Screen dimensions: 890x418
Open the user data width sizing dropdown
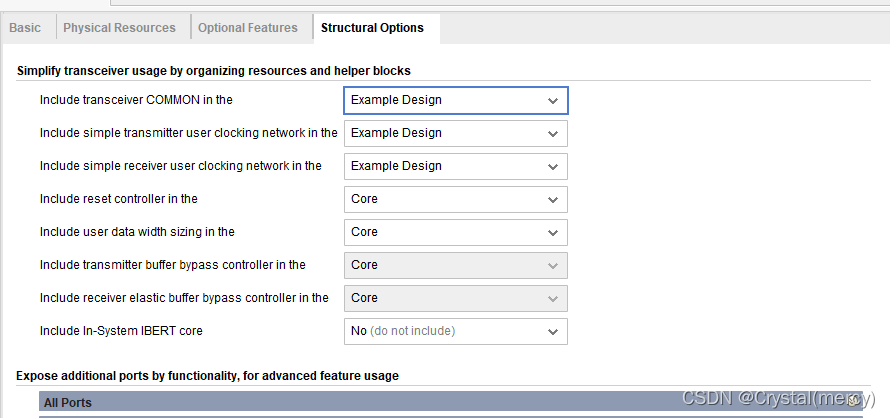click(x=455, y=232)
